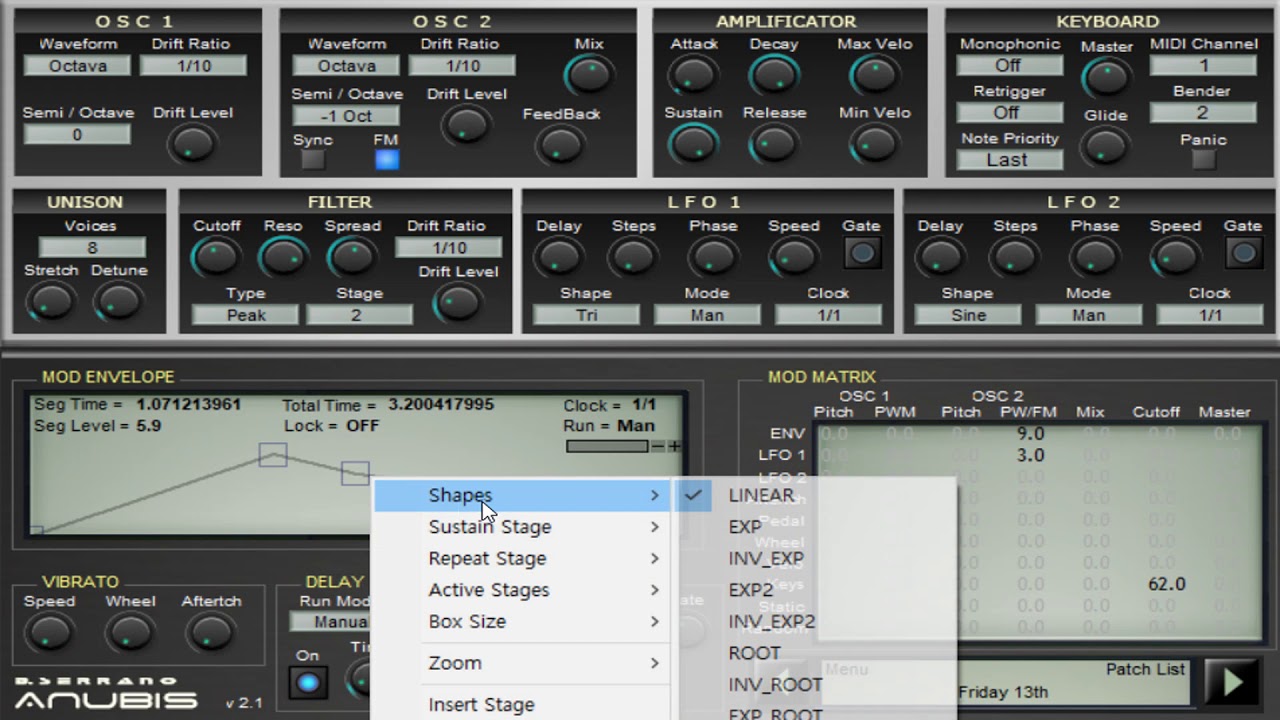Viewport: 1280px width, 720px height.
Task: Open the Note Priority Last selector
Action: [1008, 159]
